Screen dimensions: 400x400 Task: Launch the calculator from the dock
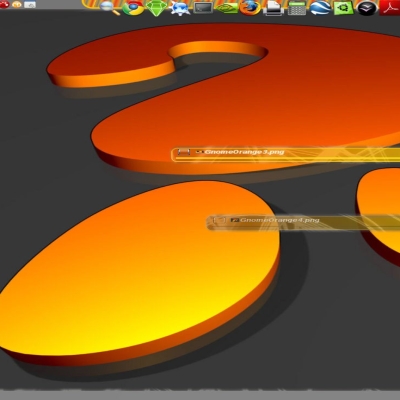tap(297, 8)
